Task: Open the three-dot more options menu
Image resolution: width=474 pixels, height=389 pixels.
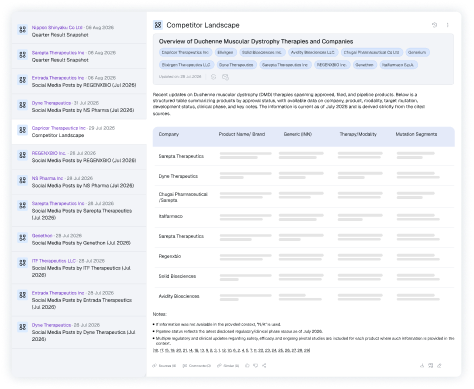Action: pos(447,25)
